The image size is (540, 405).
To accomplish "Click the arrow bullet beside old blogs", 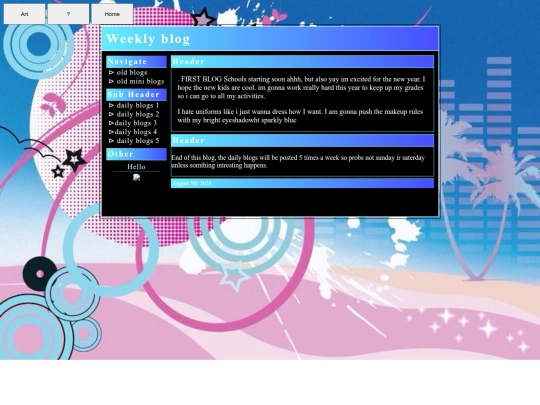I will point(111,73).
